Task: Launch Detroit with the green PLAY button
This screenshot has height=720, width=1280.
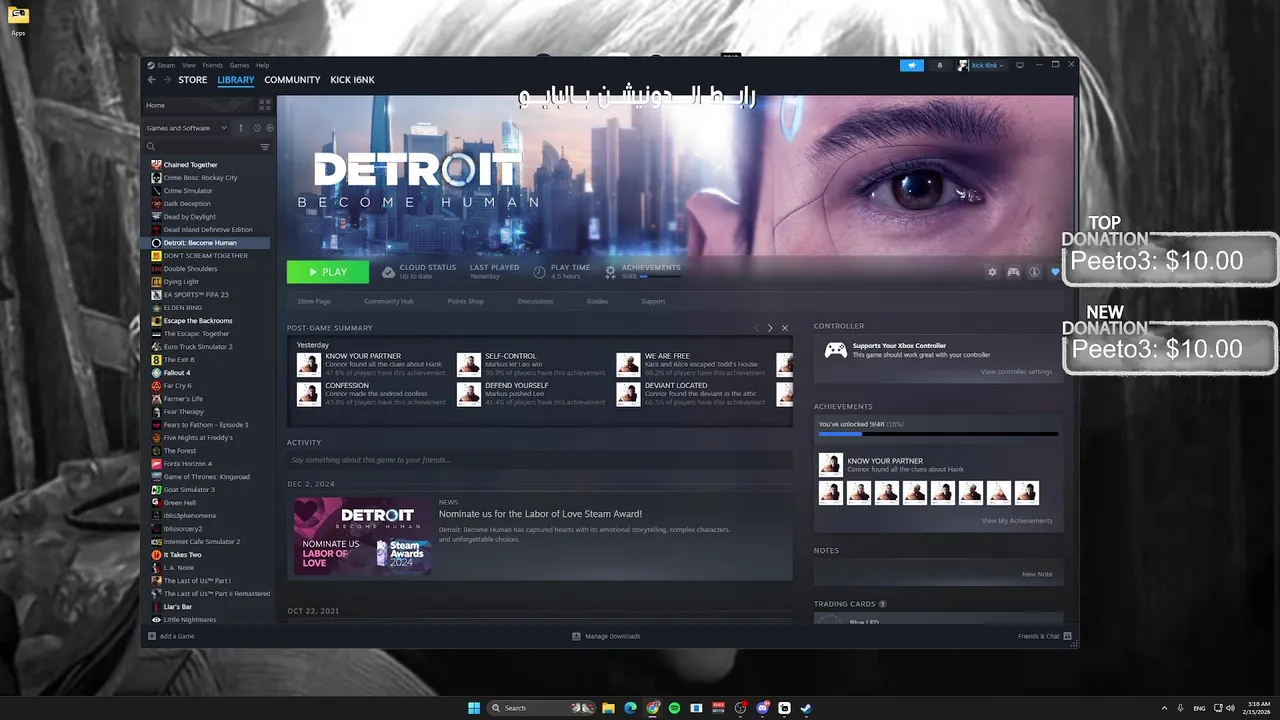Action: tap(328, 272)
